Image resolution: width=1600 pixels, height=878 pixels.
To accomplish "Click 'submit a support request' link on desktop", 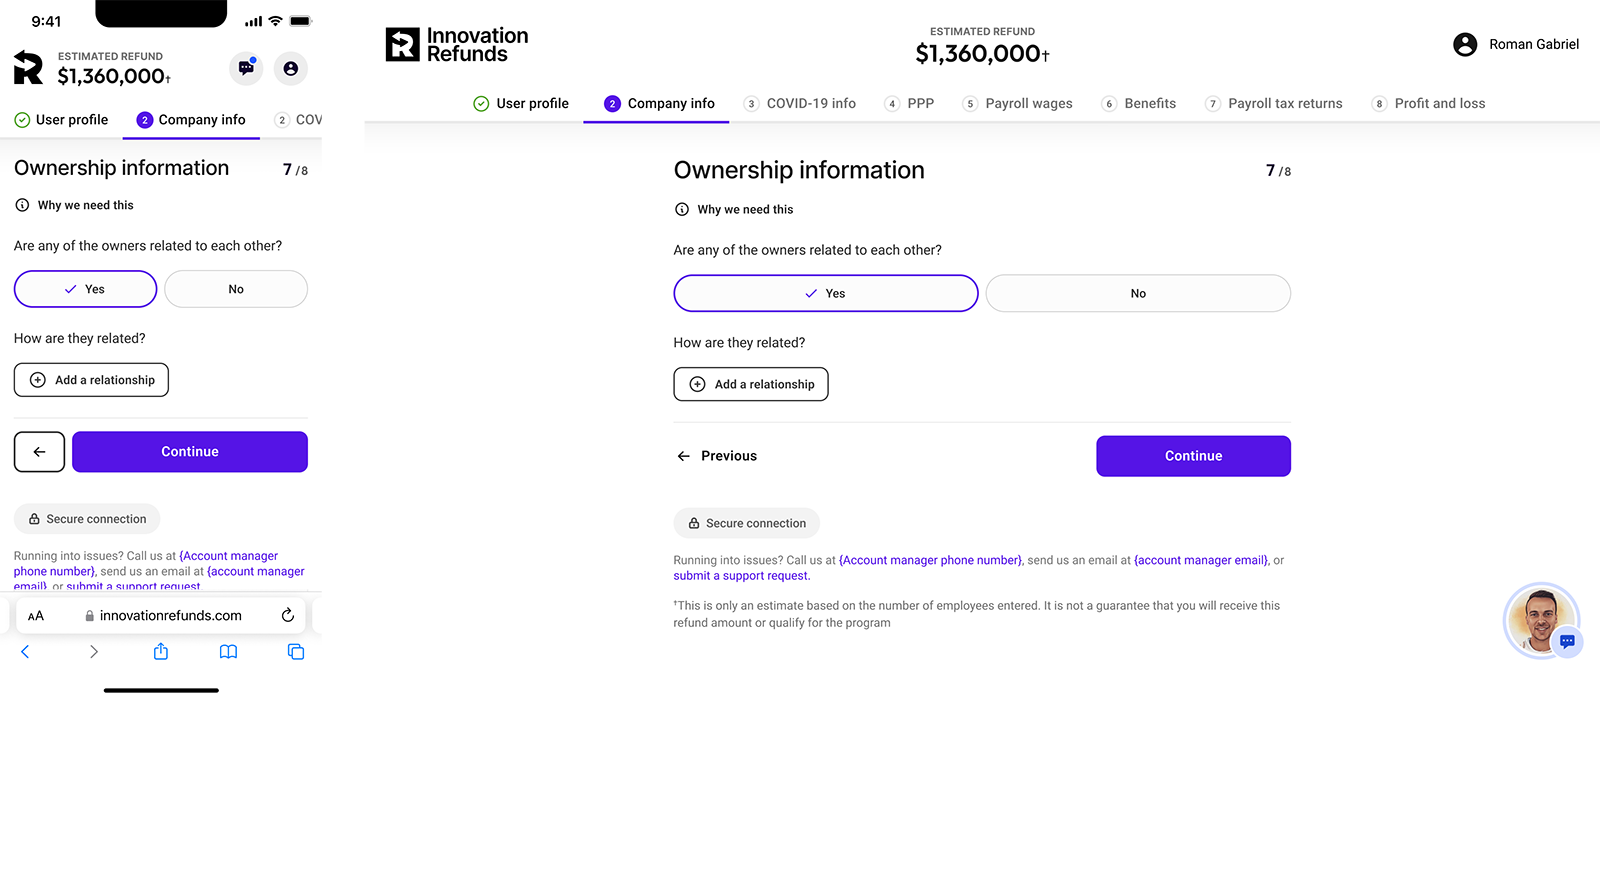I will (x=741, y=576).
